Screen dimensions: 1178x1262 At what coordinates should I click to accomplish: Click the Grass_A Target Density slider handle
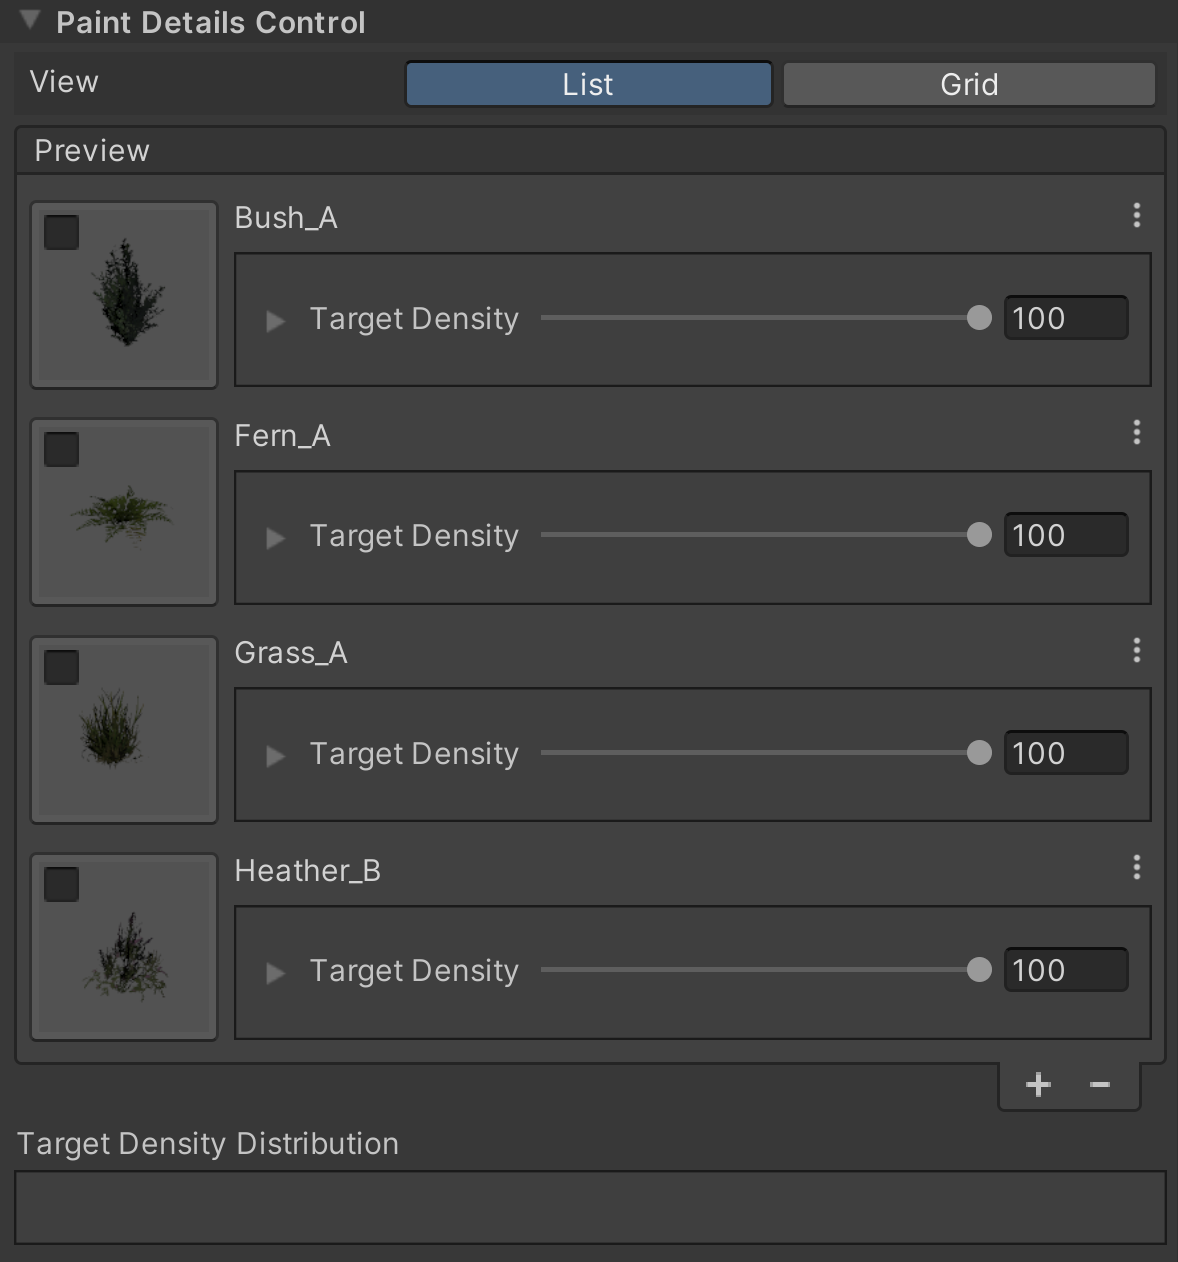click(979, 753)
